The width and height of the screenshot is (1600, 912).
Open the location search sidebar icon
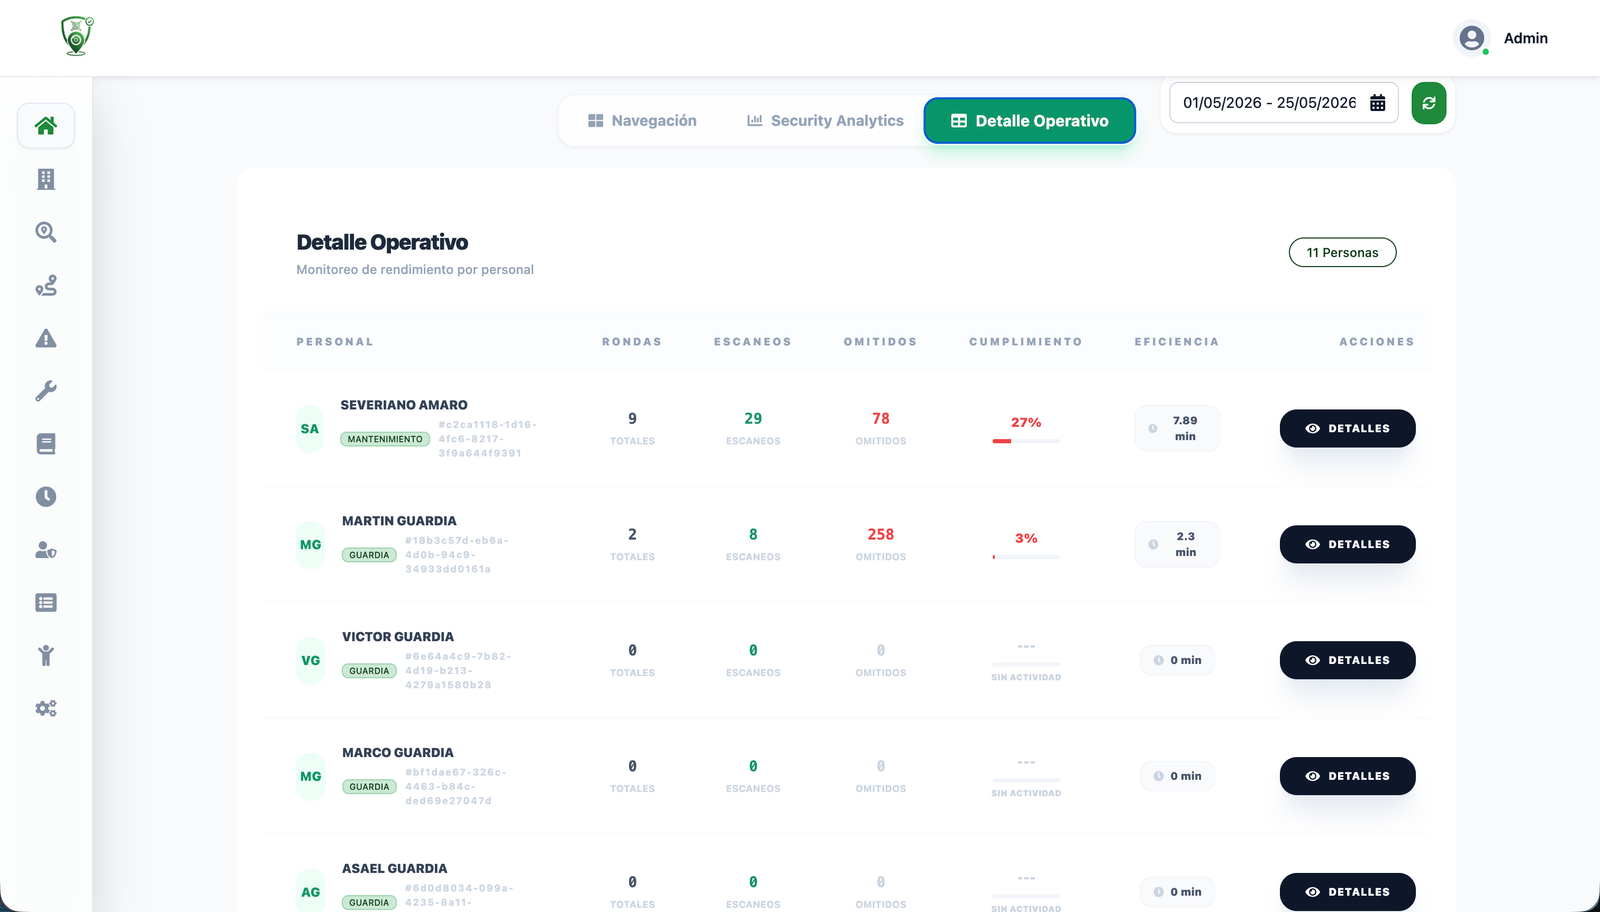pos(46,232)
